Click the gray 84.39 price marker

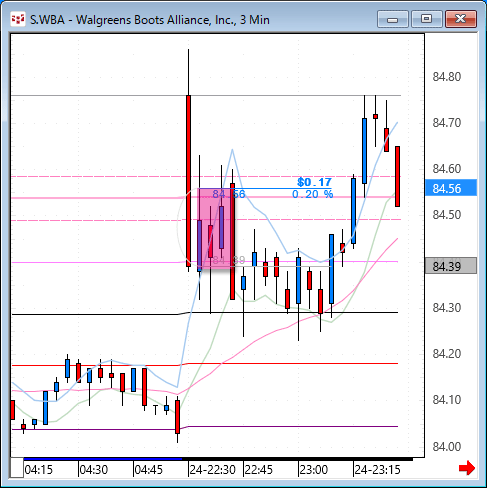coord(451,266)
